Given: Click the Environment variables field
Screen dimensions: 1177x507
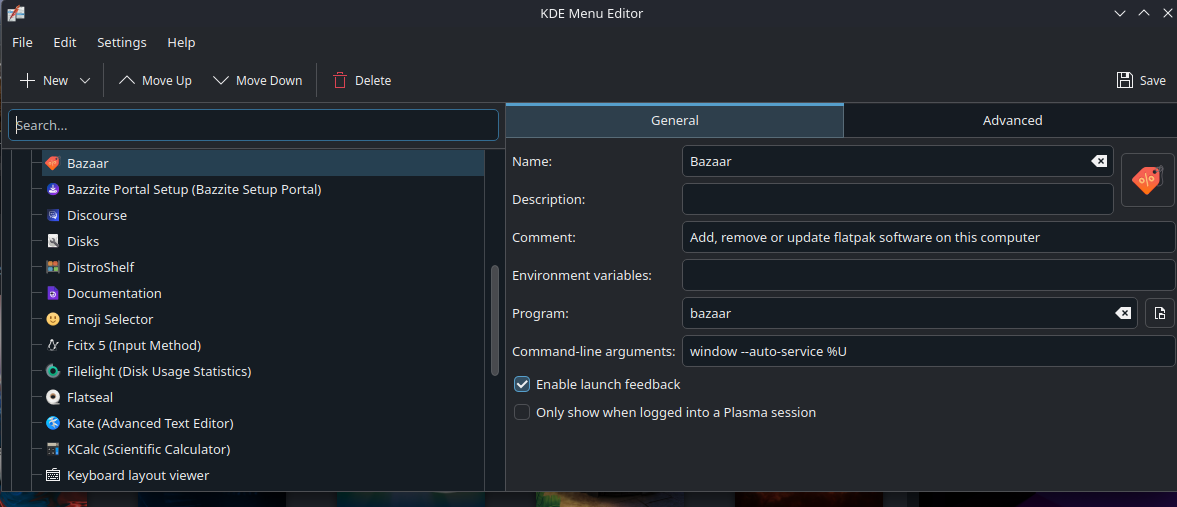Looking at the screenshot, I should [x=929, y=275].
